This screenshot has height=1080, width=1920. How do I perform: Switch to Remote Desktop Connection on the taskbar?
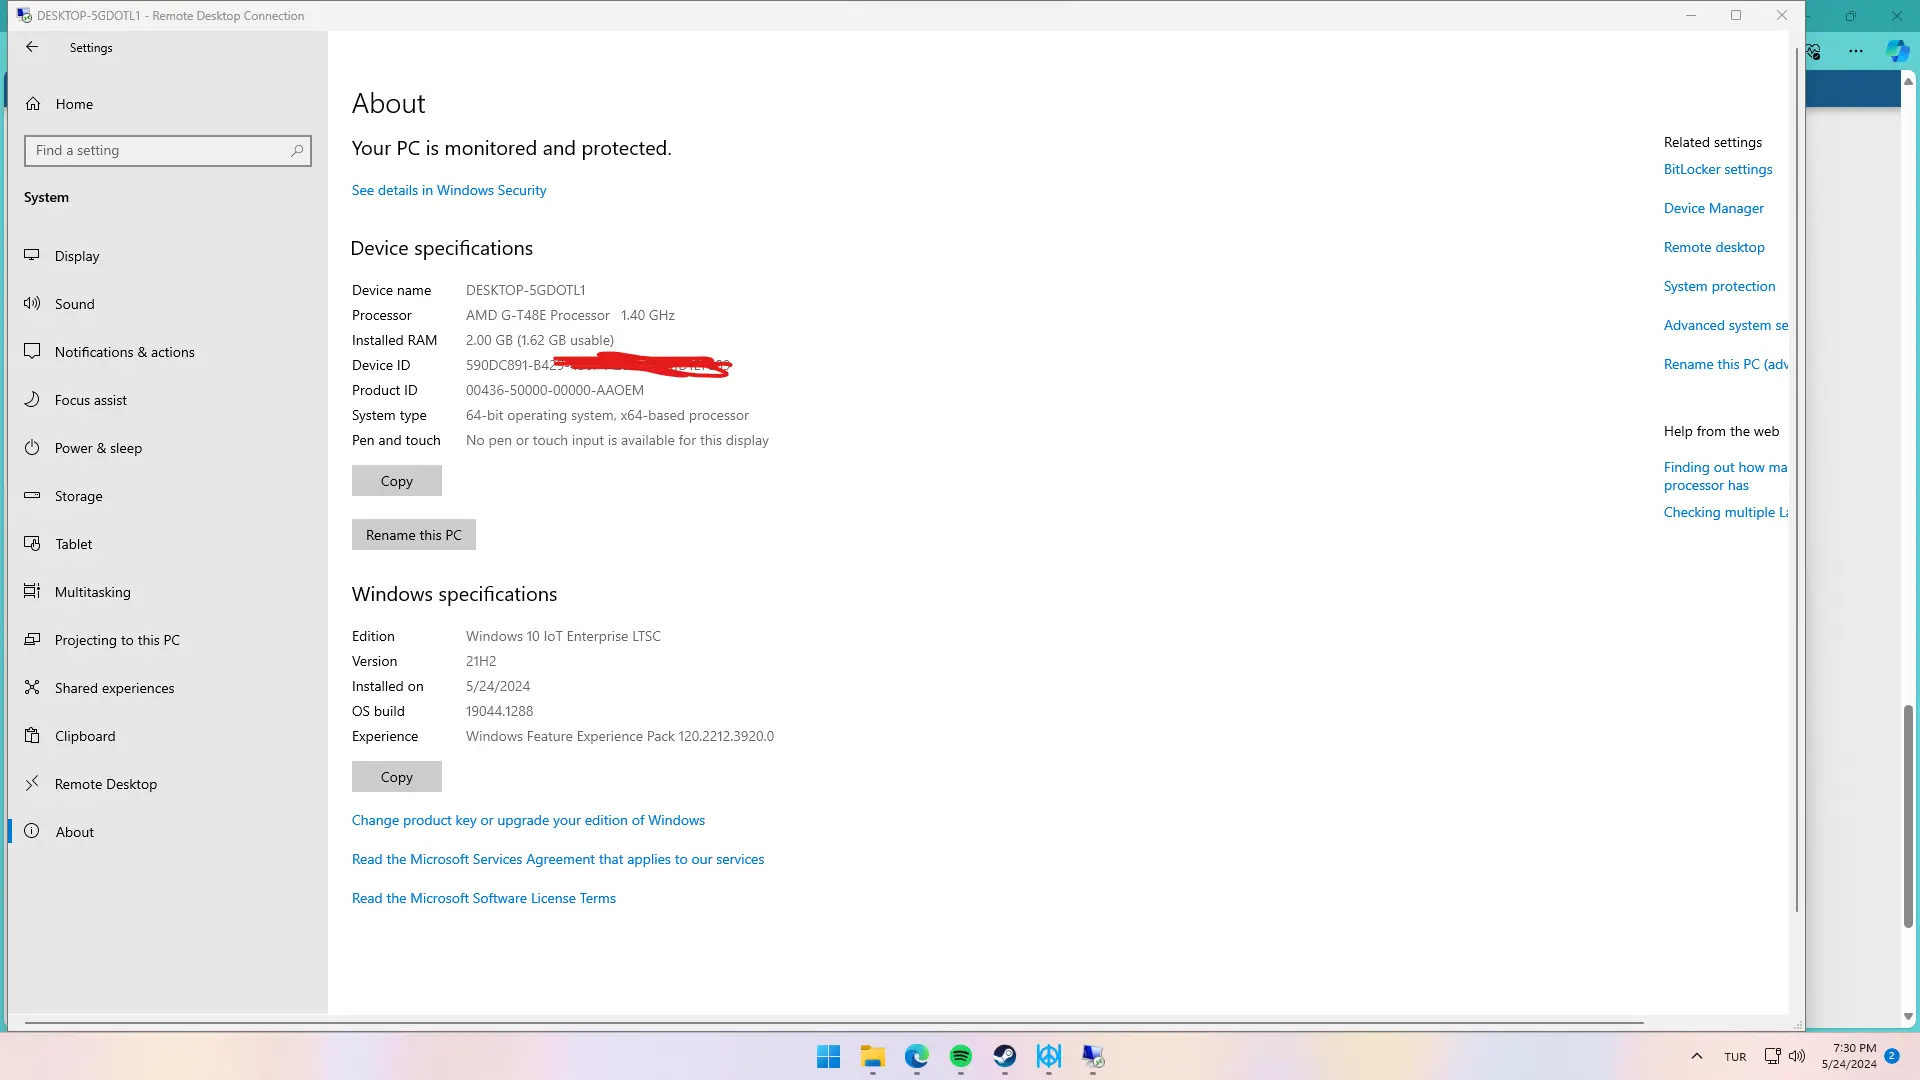1093,1056
